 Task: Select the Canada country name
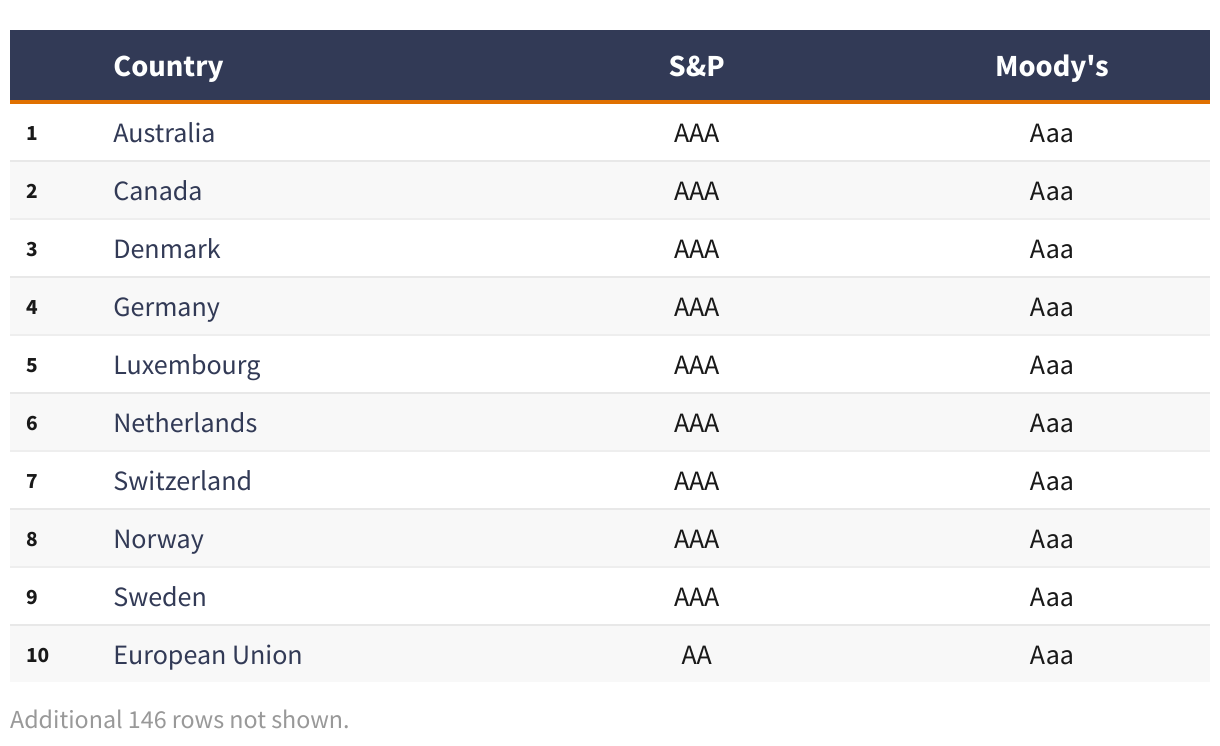158,191
